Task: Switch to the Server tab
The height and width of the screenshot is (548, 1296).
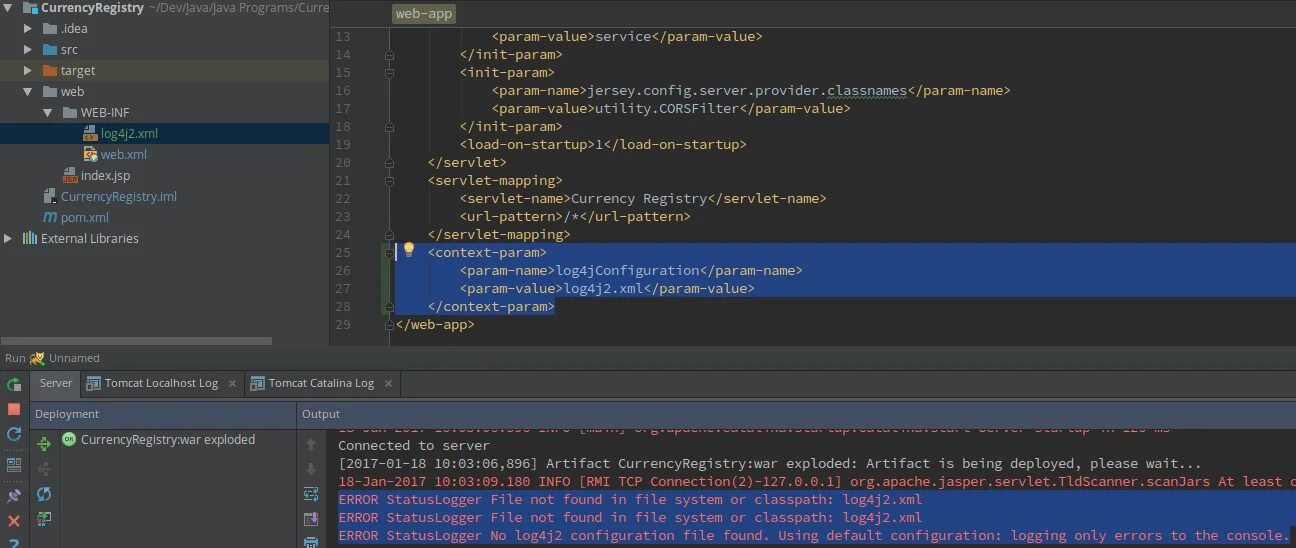Action: [56, 383]
